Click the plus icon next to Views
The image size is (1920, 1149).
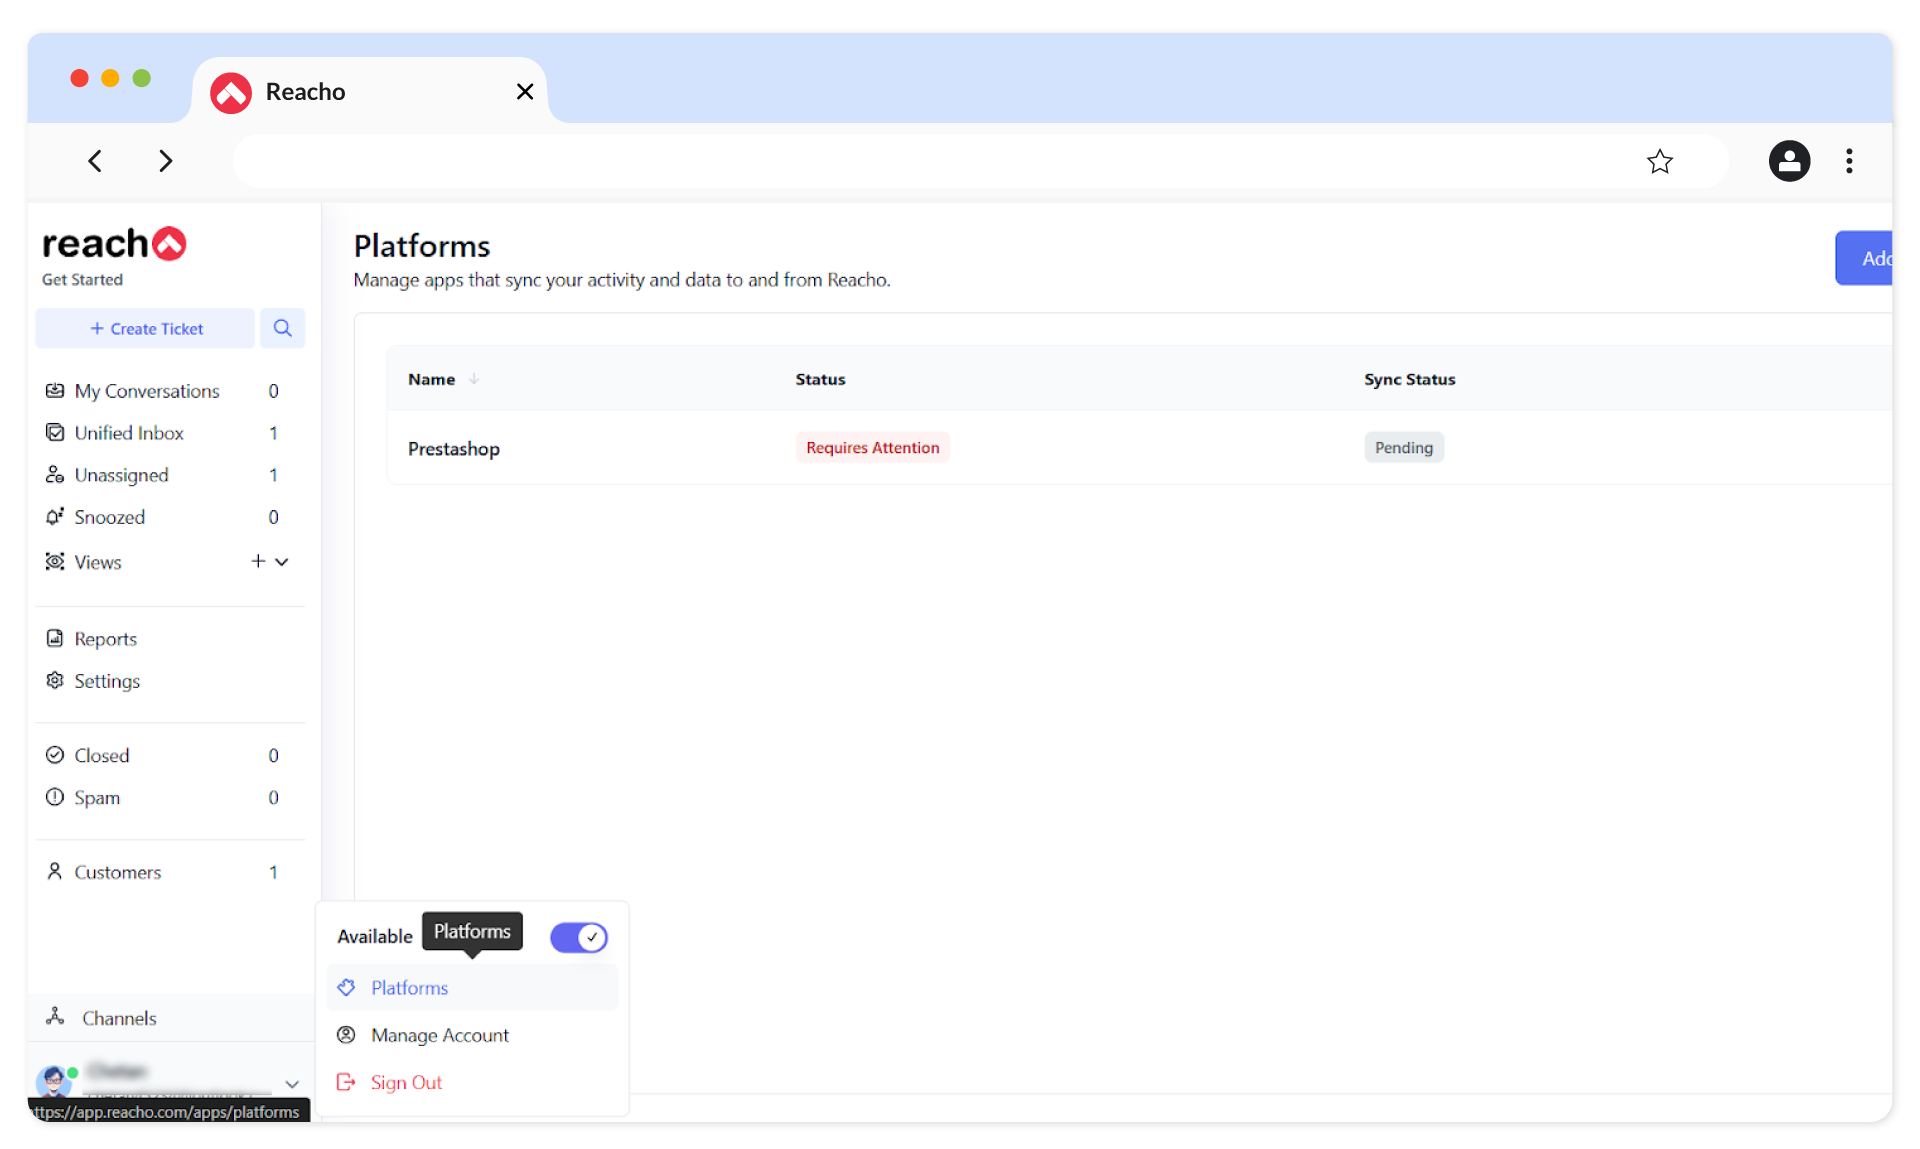(x=258, y=562)
